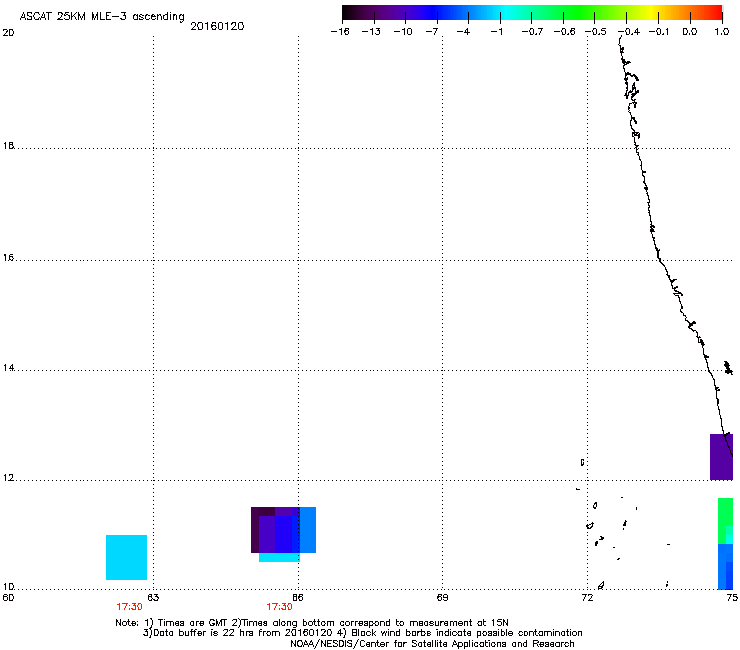This screenshot has height=650, width=740.
Task: Click the blue data patch below the green patch
Action: tap(725, 566)
